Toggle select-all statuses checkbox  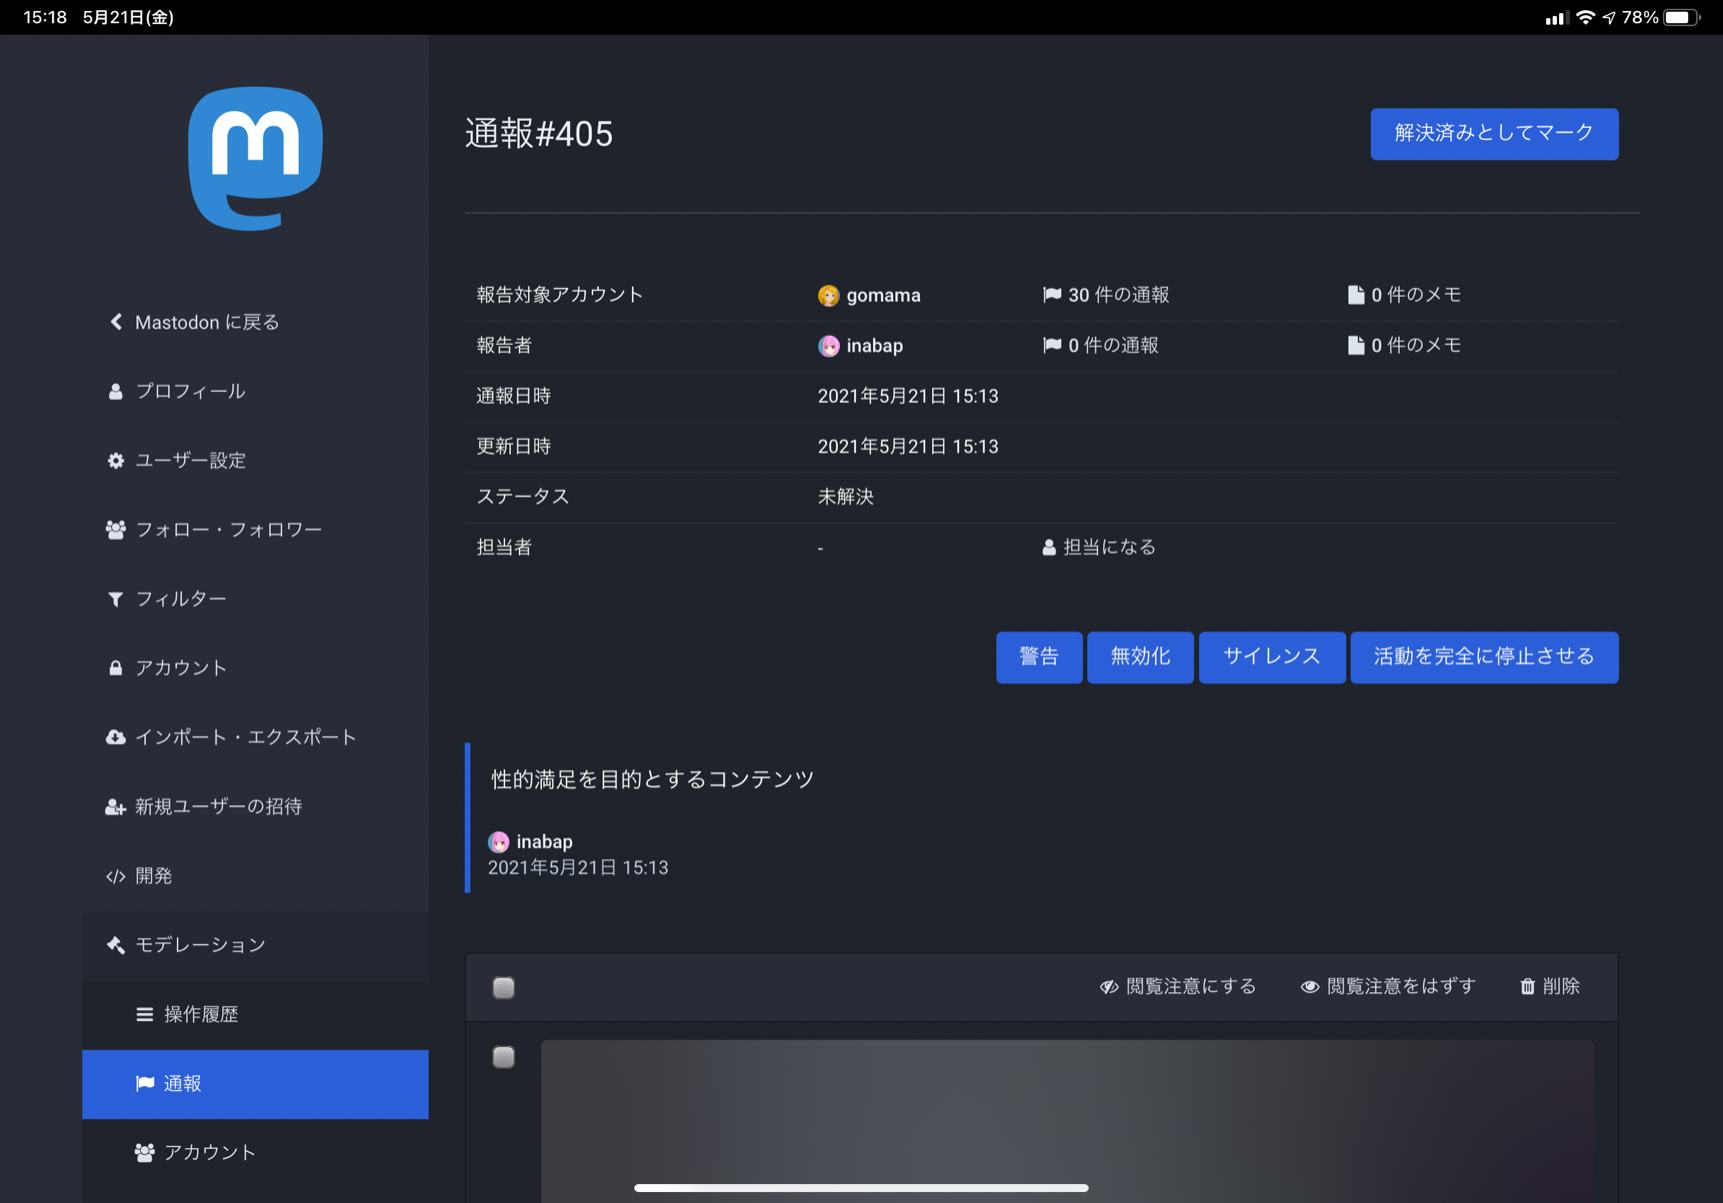click(504, 988)
